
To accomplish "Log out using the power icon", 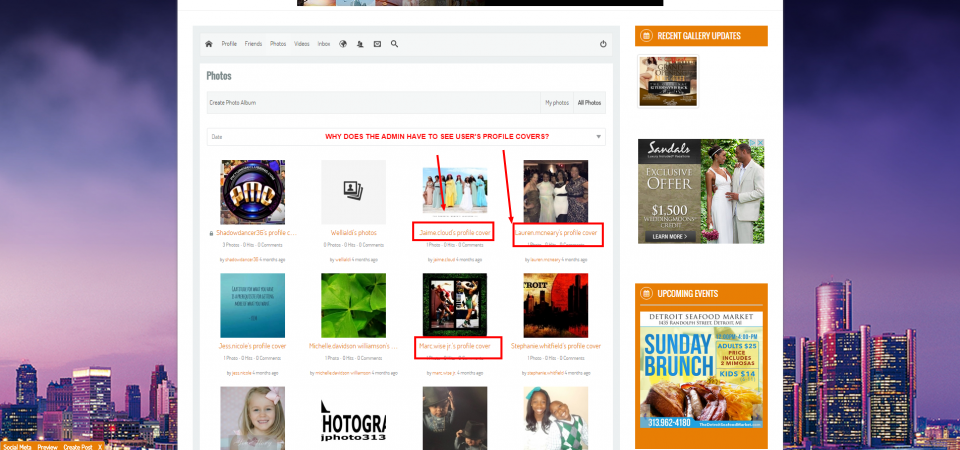I will 603,44.
